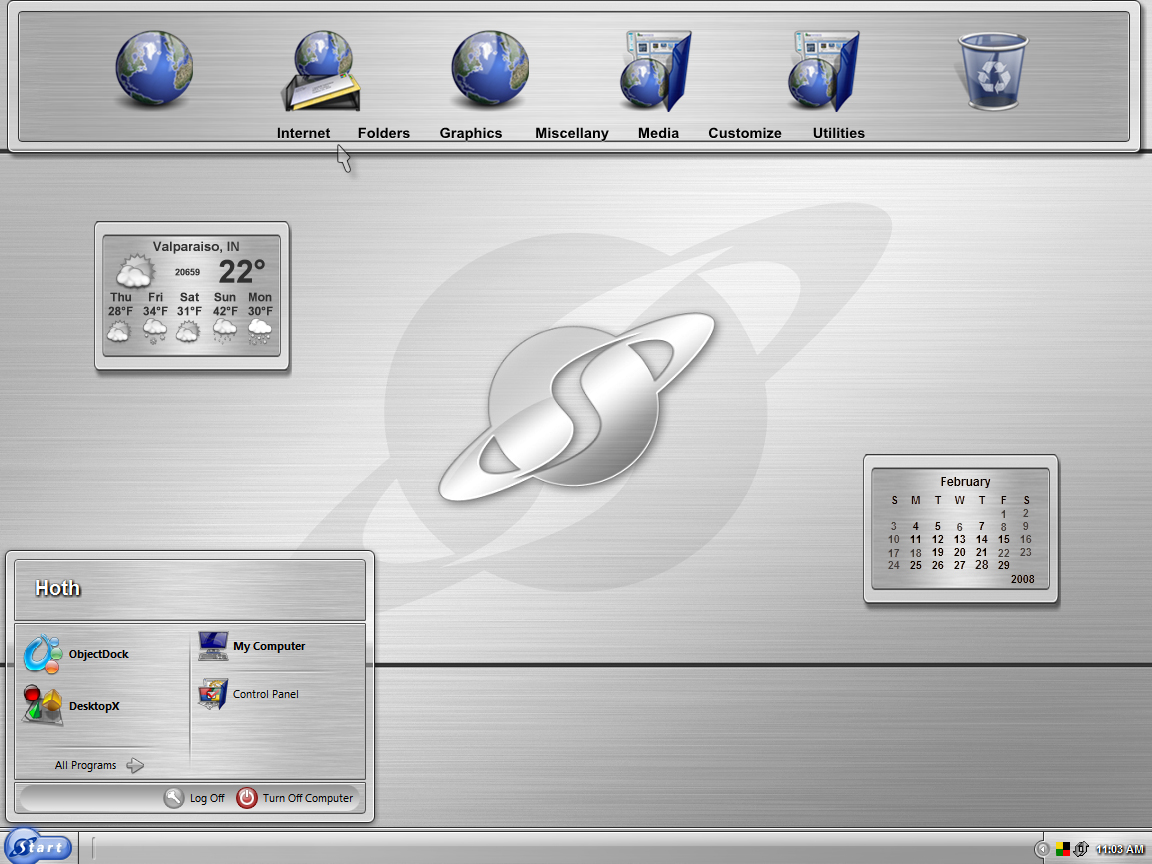Viewport: 1152px width, 864px height.
Task: Switch to the Internet tab
Action: click(303, 133)
